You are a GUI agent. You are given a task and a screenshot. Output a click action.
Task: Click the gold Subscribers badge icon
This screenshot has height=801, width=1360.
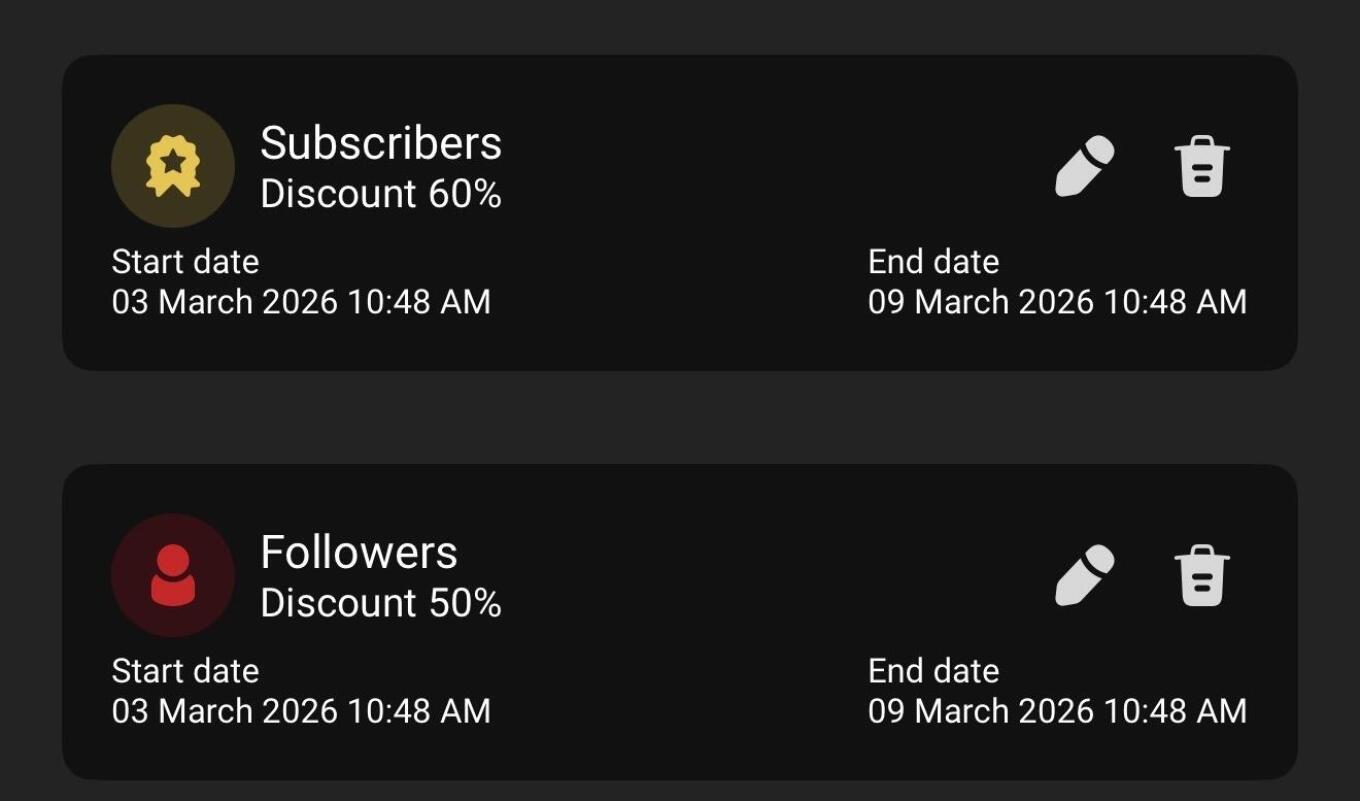click(173, 166)
